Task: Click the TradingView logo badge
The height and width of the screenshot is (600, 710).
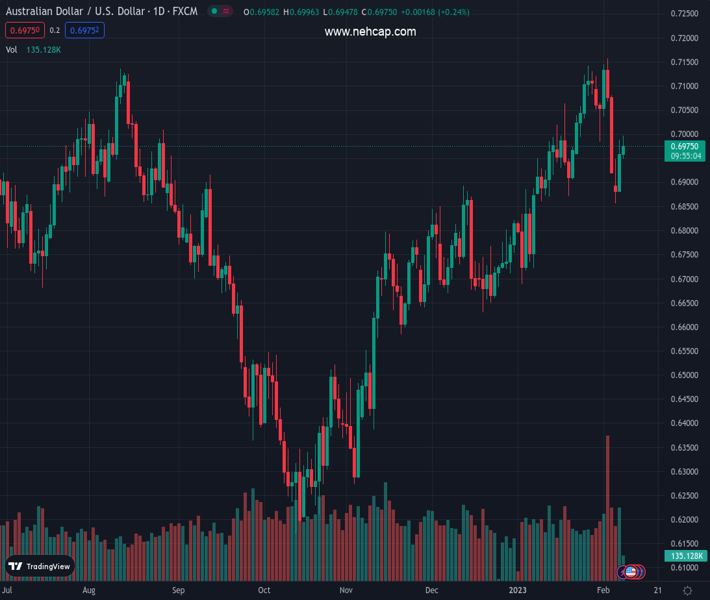Action: (x=40, y=566)
